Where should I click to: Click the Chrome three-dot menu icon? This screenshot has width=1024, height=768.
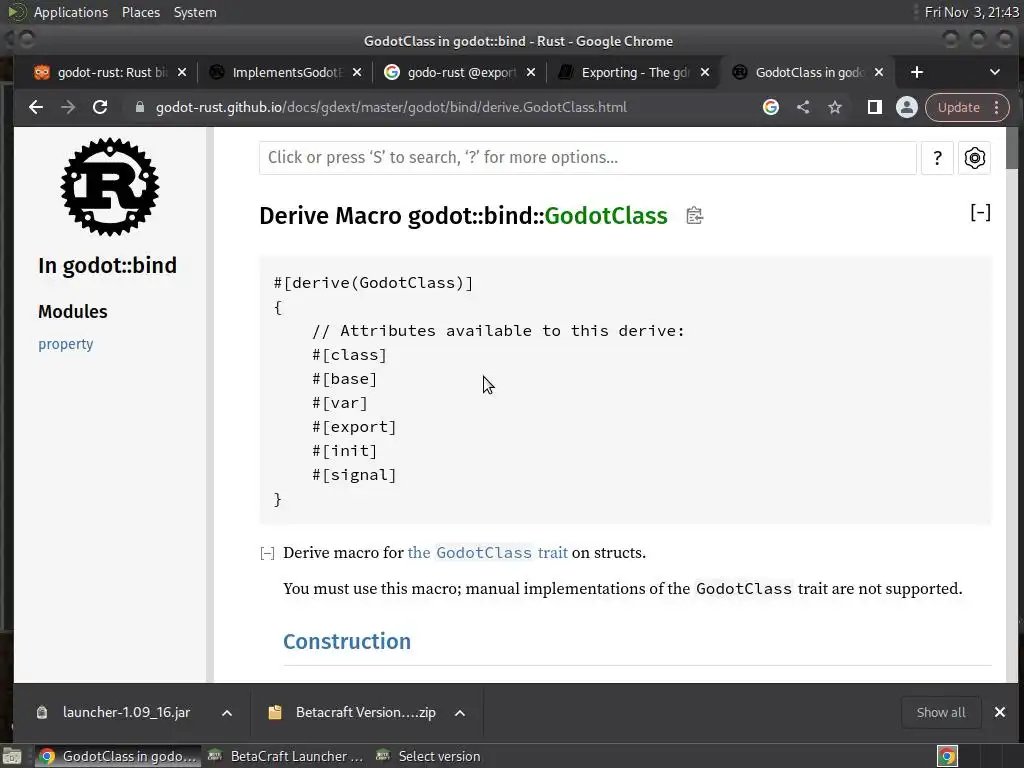click(997, 108)
